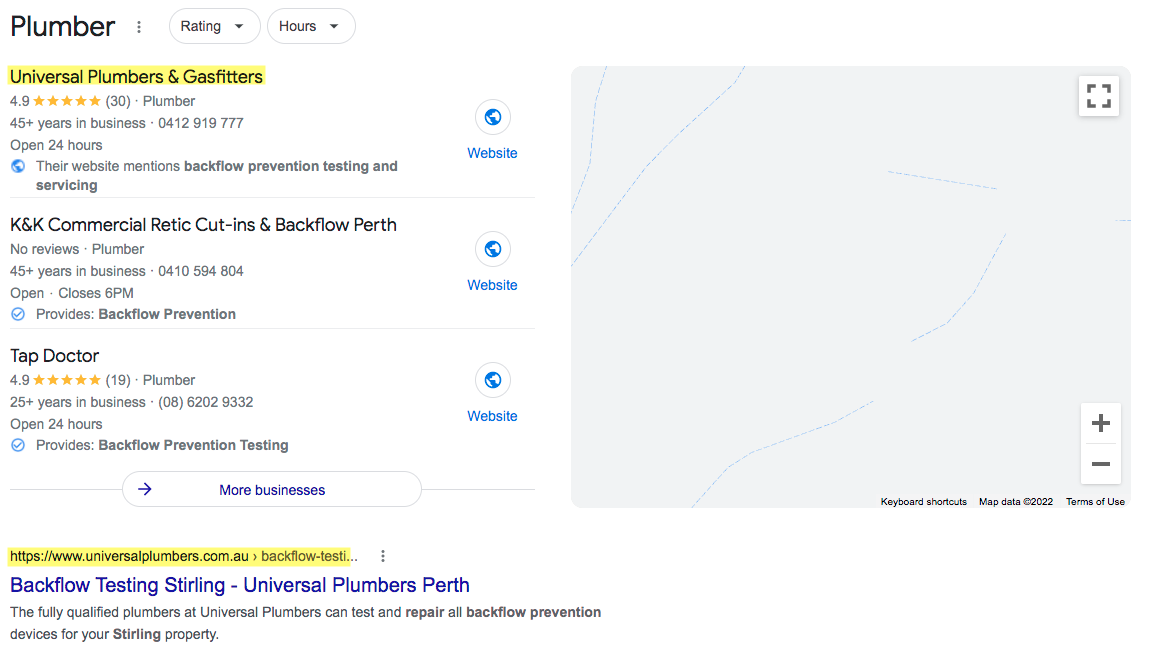Open the Rating filter dropdown
The width and height of the screenshot is (1157, 662).
[x=214, y=27]
